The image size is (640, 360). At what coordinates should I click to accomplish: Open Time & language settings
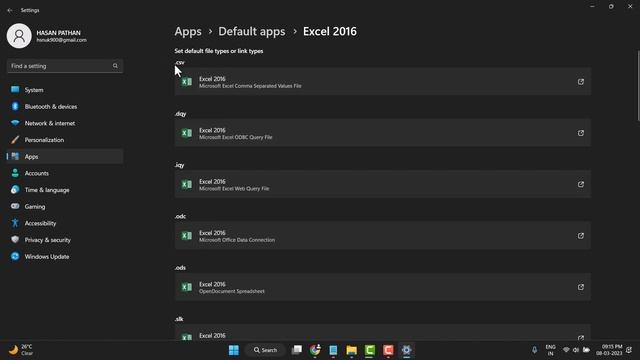pyautogui.click(x=65, y=190)
